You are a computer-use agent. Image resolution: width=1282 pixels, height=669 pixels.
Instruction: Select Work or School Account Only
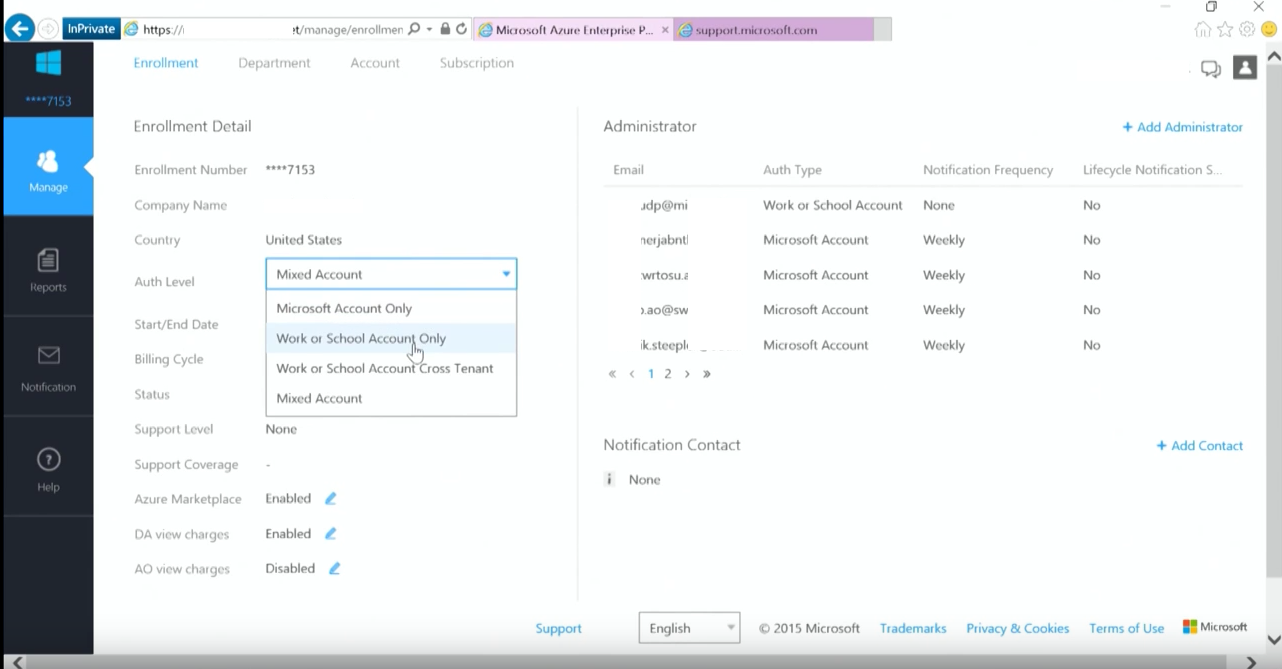[x=391, y=338]
